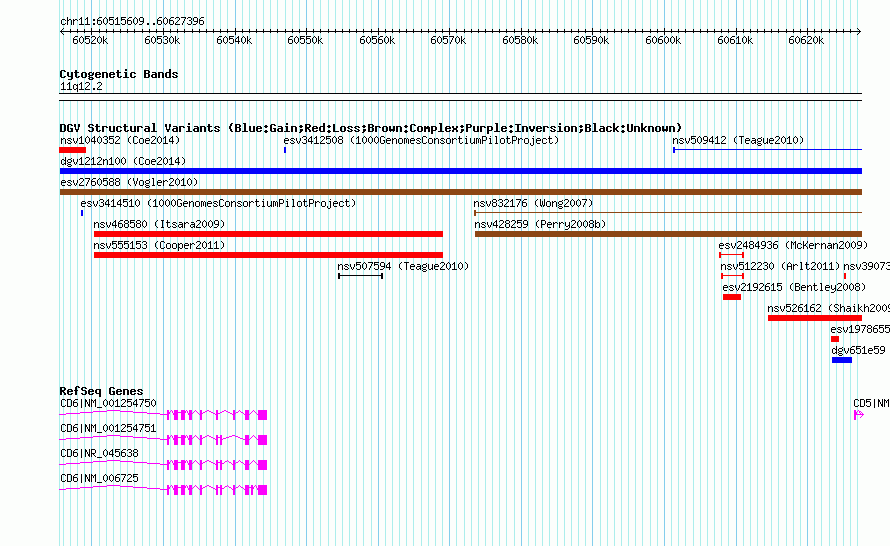Click the 60620k ruler tick label

[806, 40]
